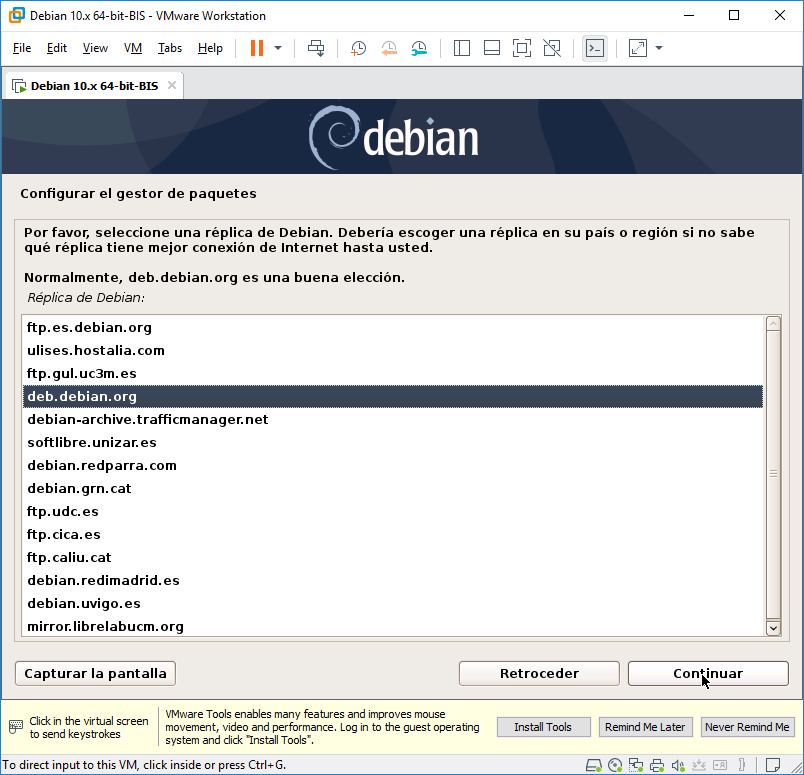Image resolution: width=804 pixels, height=775 pixels.
Task: Click the Unity mode toolbar icon
Action: (552, 48)
